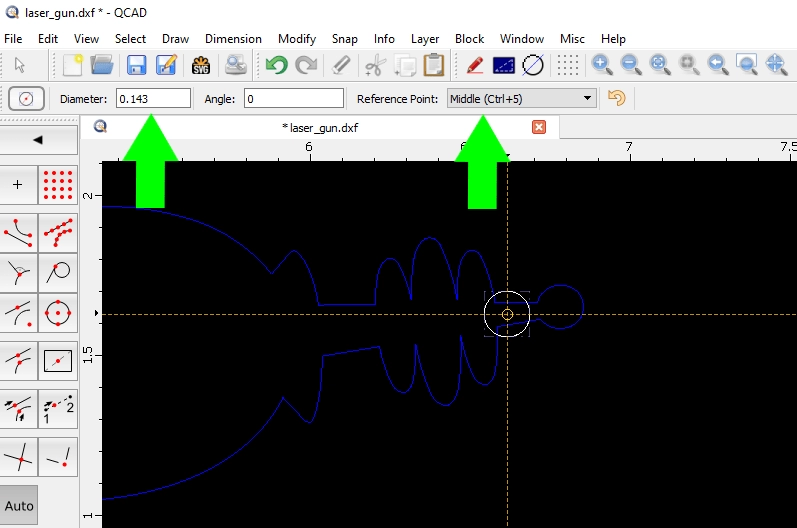Select the snap to center circle tool
This screenshot has width=797, height=528.
coord(58,313)
